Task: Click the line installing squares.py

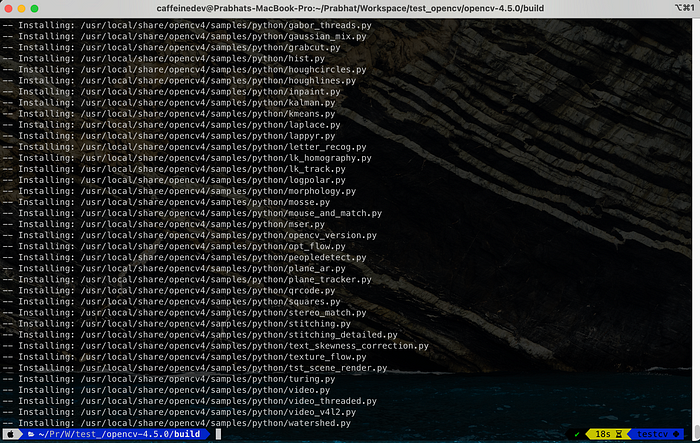Action: pyautogui.click(x=171, y=302)
